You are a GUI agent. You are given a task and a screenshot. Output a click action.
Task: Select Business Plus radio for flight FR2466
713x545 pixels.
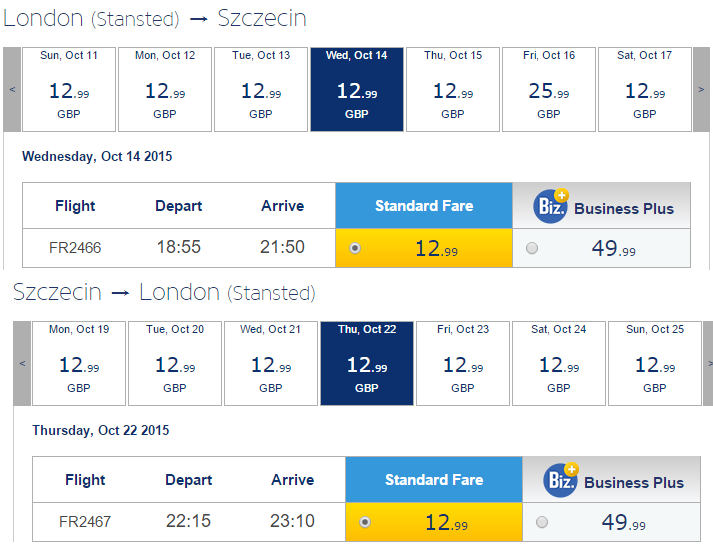[x=532, y=248]
